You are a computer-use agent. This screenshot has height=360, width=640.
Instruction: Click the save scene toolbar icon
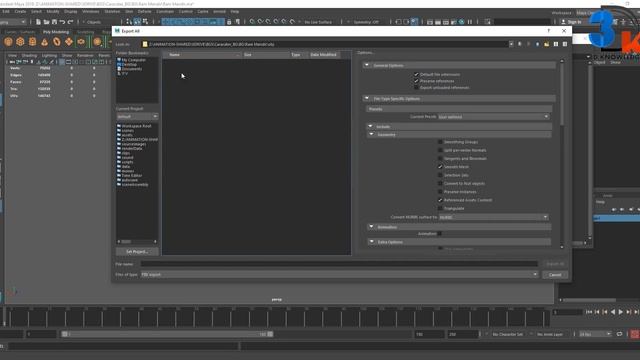coord(54,22)
